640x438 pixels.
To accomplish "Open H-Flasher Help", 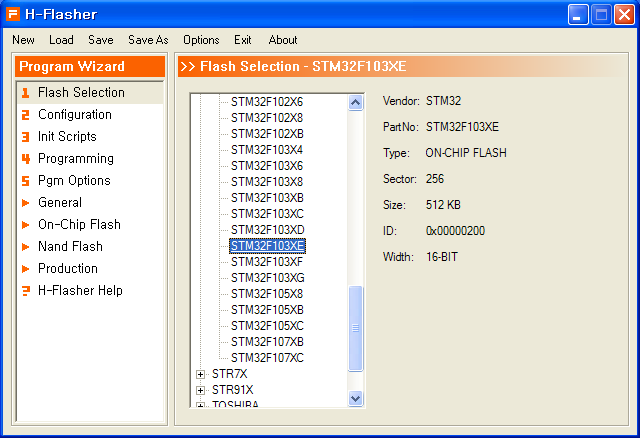I will pos(91,291).
